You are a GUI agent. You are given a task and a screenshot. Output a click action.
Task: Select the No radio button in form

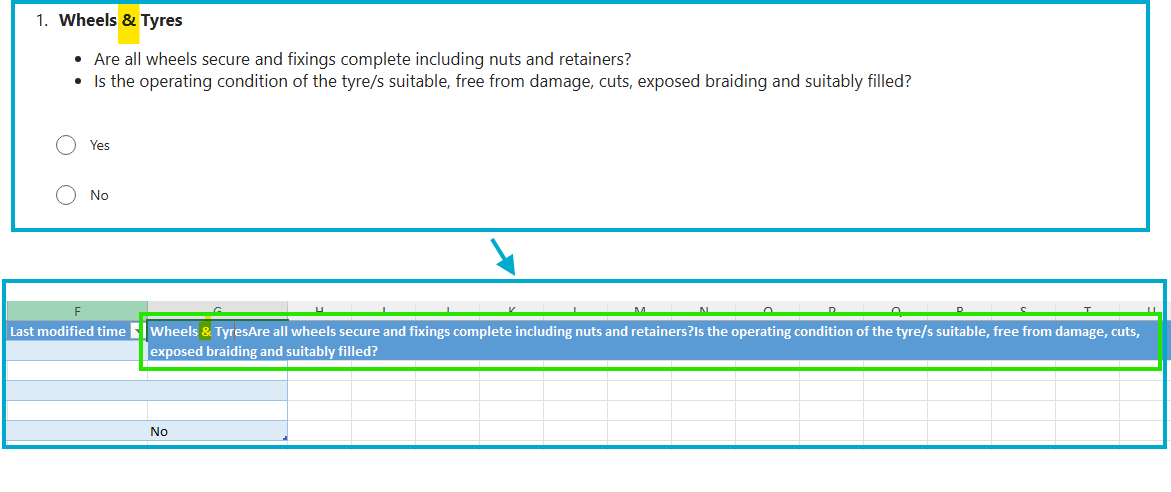coord(66,195)
